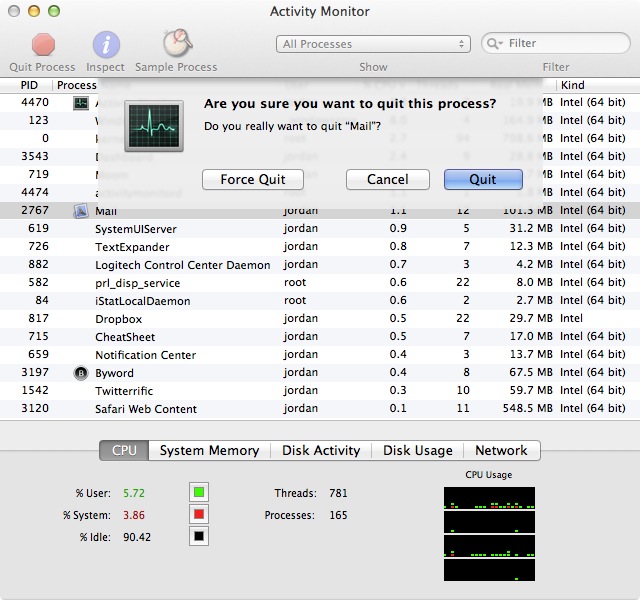Open the Disk Activity tab
This screenshot has height=600, width=640.
pos(321,450)
